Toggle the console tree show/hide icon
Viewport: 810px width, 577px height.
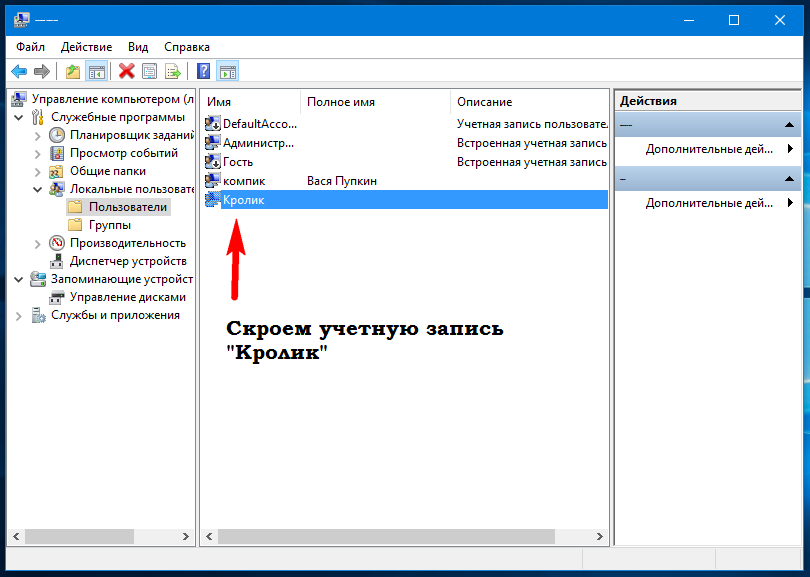point(97,71)
